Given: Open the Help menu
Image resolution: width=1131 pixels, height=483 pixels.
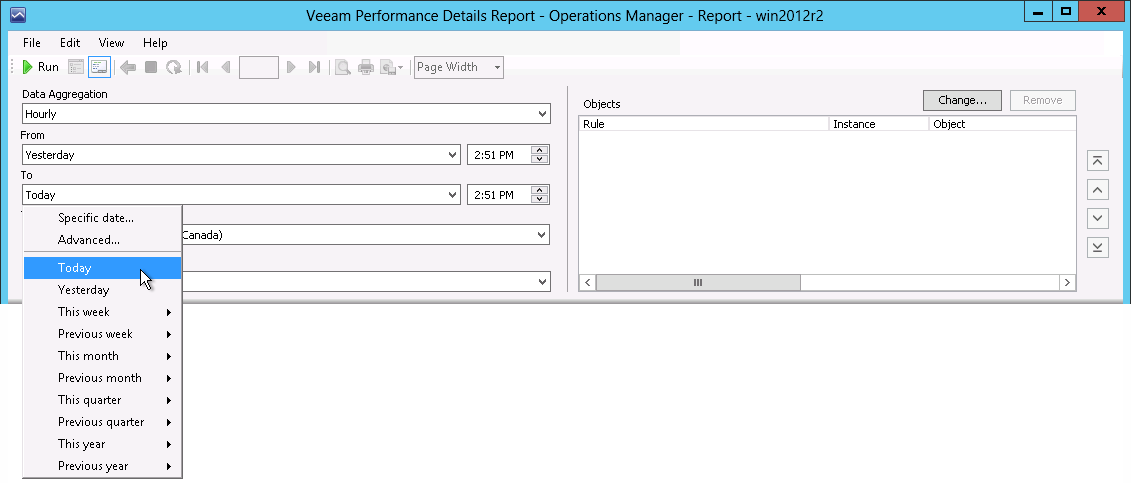Looking at the screenshot, I should pos(155,43).
